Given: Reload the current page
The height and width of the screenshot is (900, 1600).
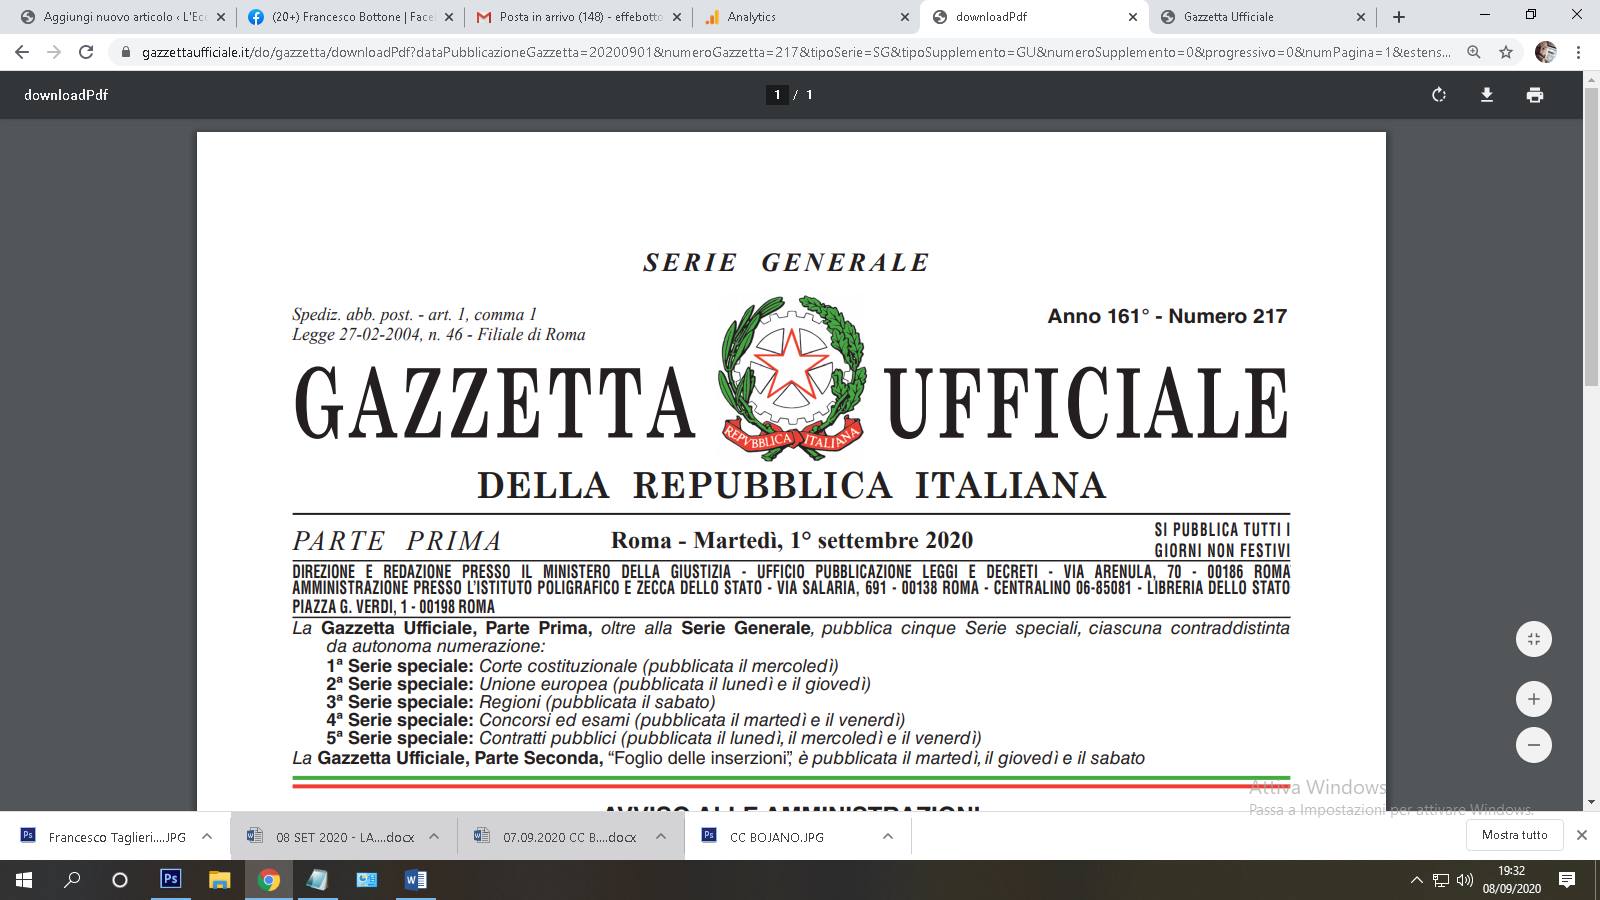Looking at the screenshot, I should click(86, 52).
